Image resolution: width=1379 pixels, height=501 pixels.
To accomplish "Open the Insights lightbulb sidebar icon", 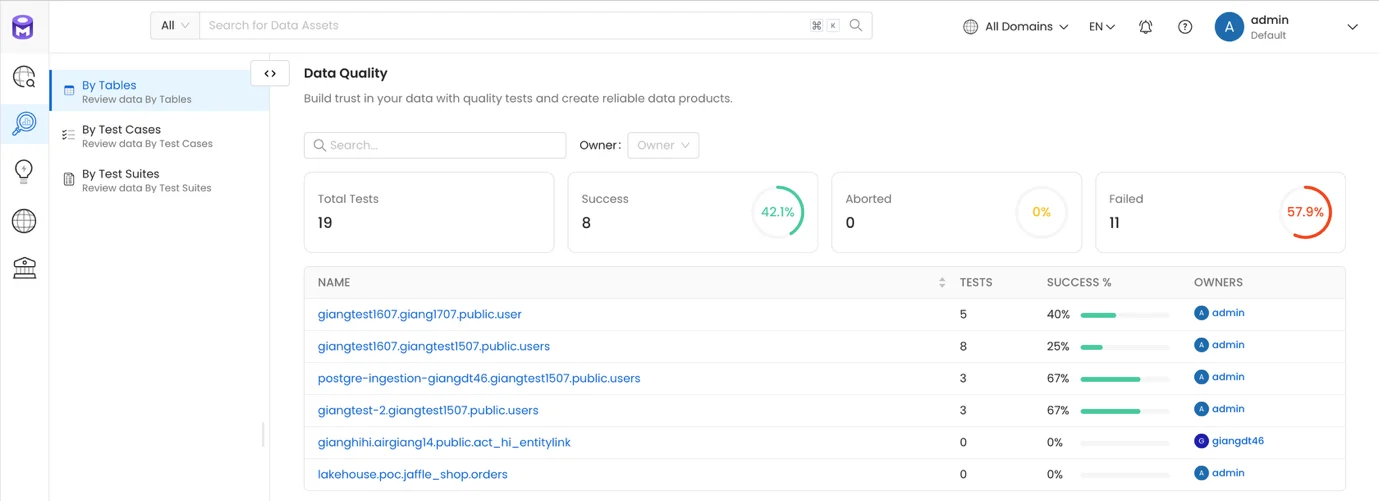I will 24,171.
